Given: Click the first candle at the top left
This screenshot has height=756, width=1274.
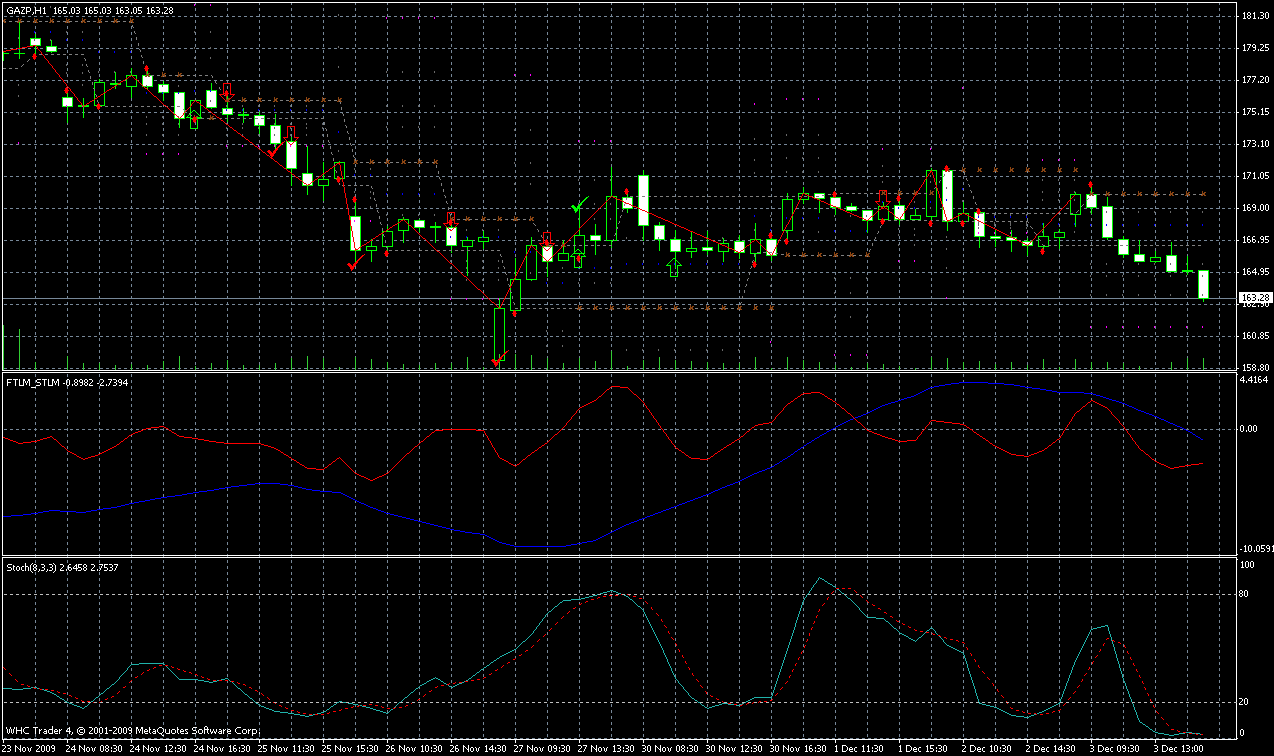Looking at the screenshot, I should [x=35, y=43].
